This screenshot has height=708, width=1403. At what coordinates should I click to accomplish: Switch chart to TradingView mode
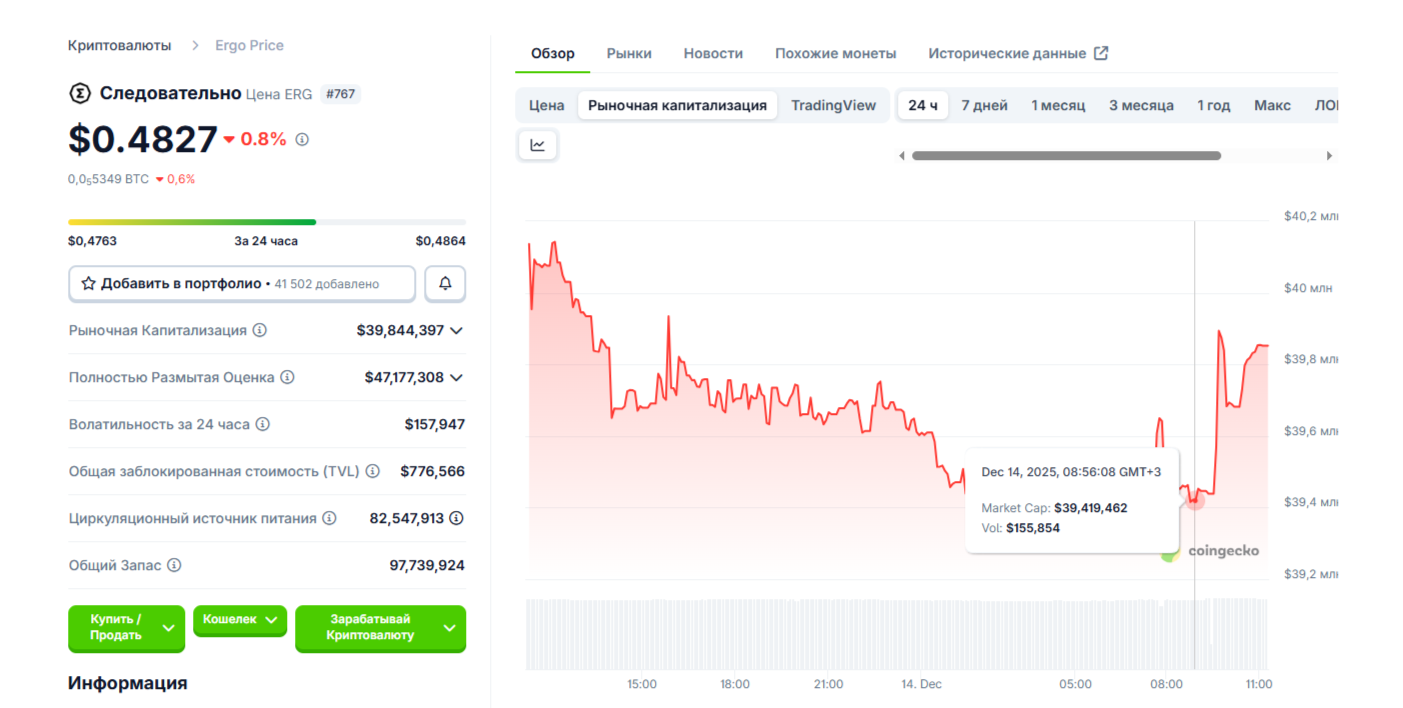click(x=833, y=105)
